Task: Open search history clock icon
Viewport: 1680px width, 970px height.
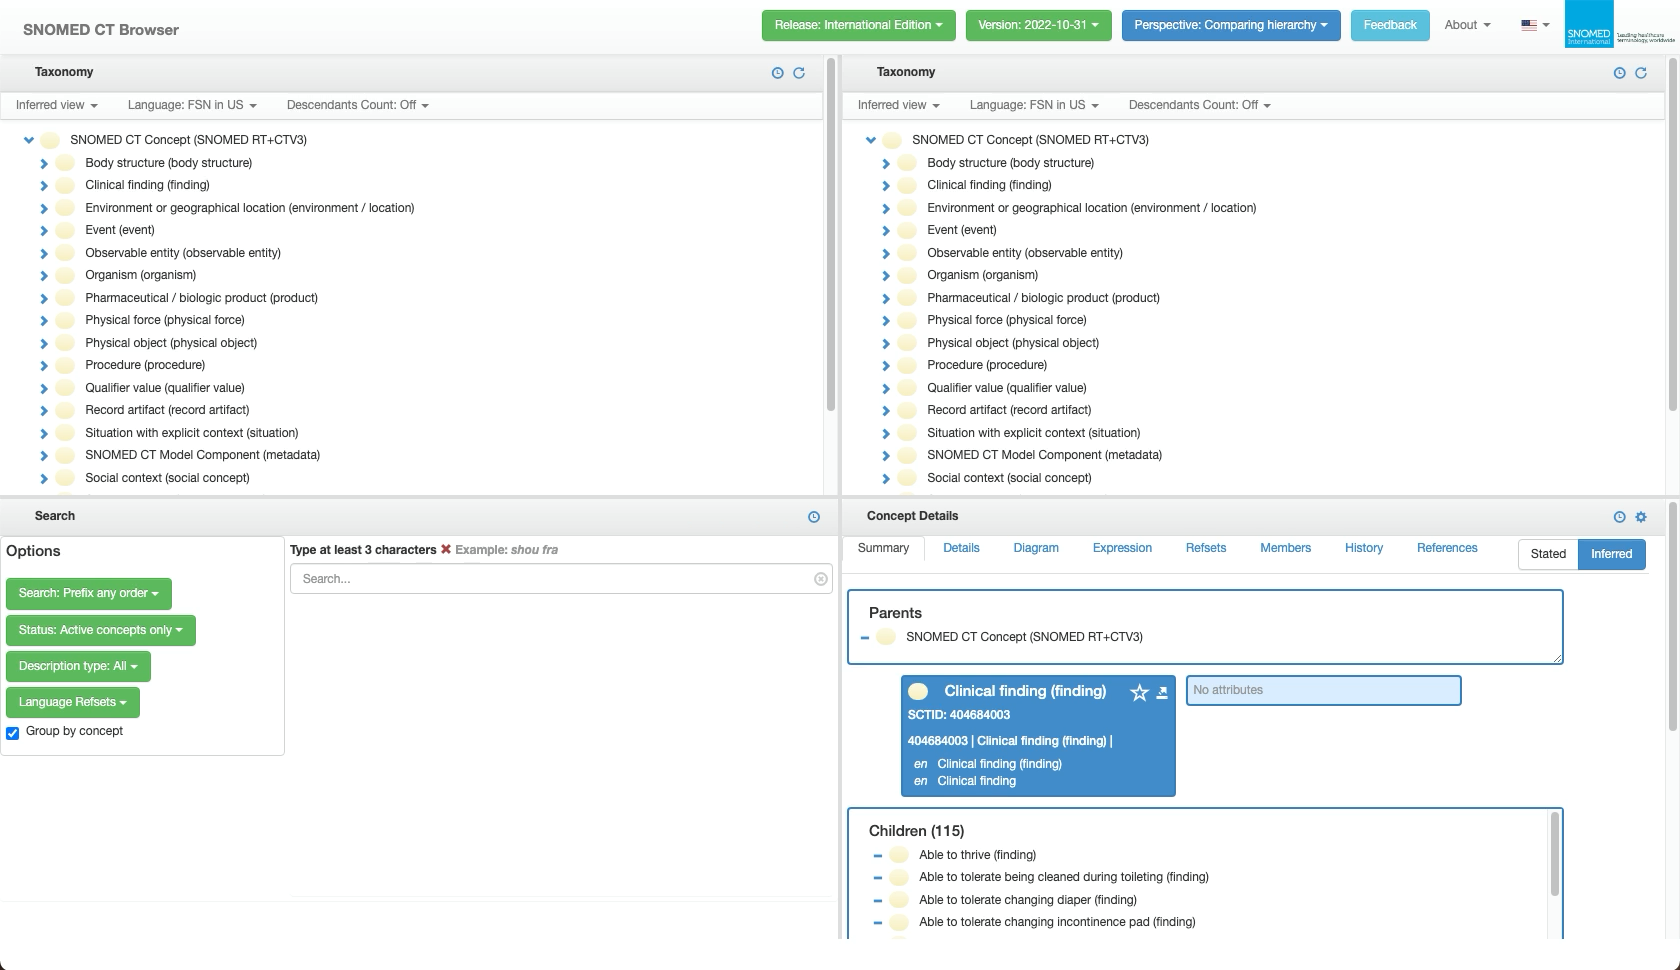Action: [814, 517]
